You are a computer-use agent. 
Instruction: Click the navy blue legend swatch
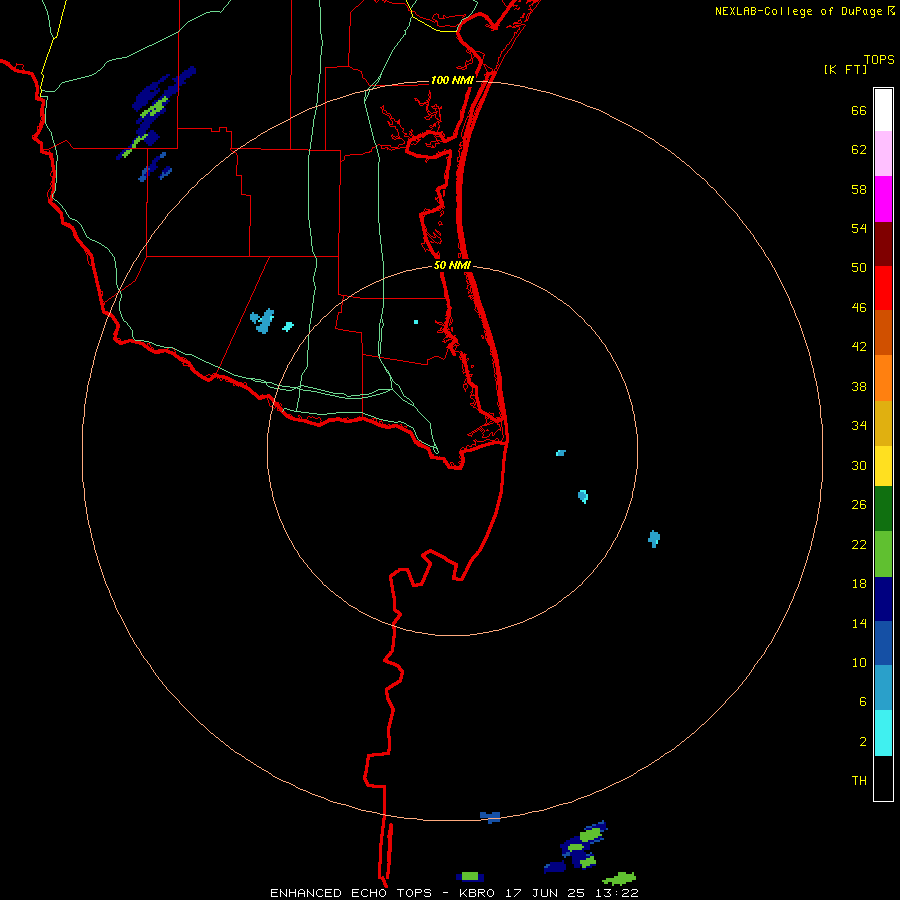[883, 599]
